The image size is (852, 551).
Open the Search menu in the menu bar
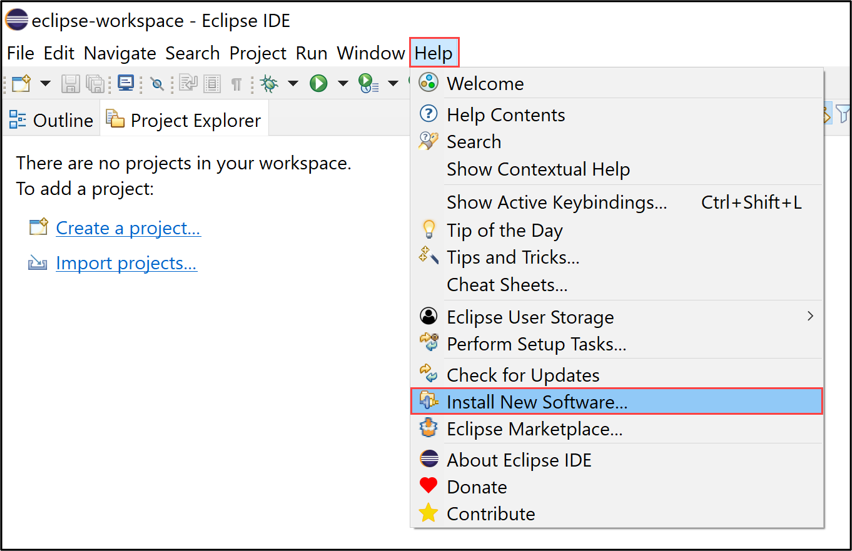click(x=192, y=53)
